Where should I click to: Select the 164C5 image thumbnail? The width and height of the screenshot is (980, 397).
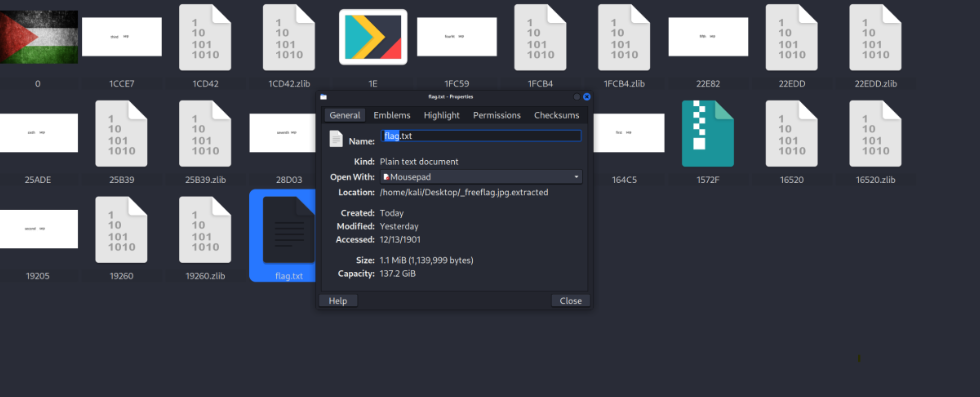[629, 133]
